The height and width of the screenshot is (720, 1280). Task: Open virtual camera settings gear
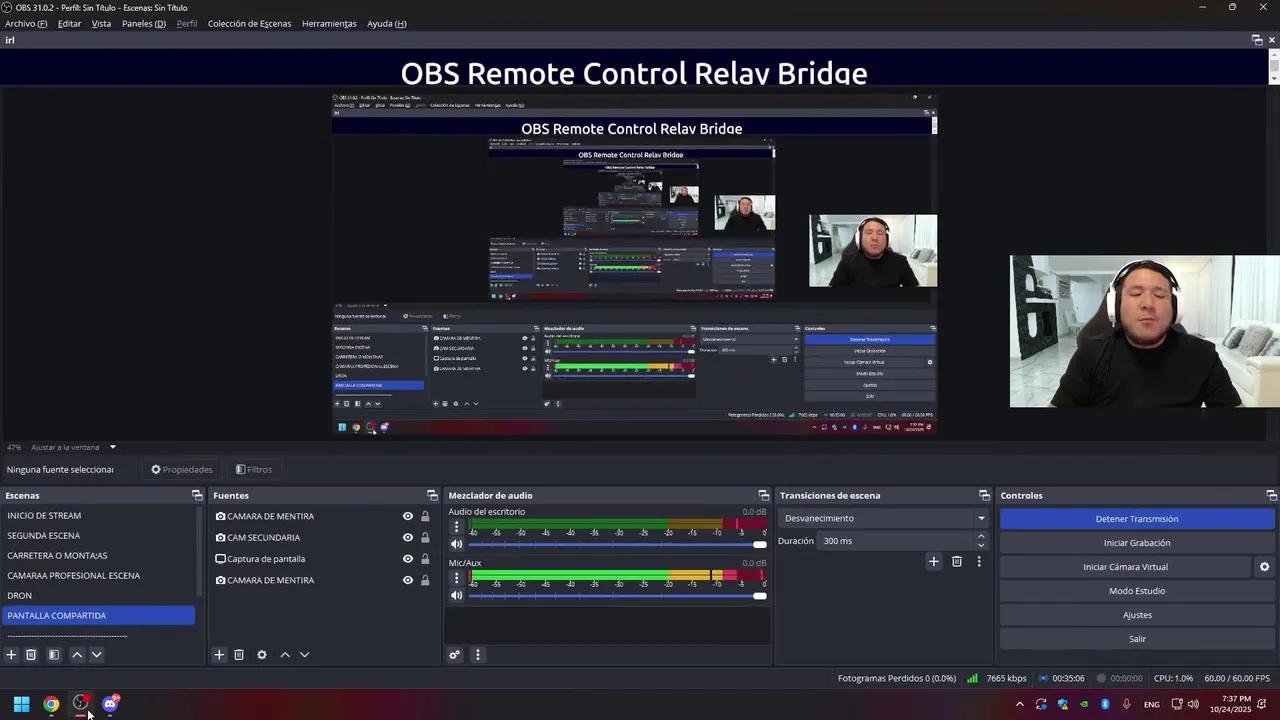1264,567
